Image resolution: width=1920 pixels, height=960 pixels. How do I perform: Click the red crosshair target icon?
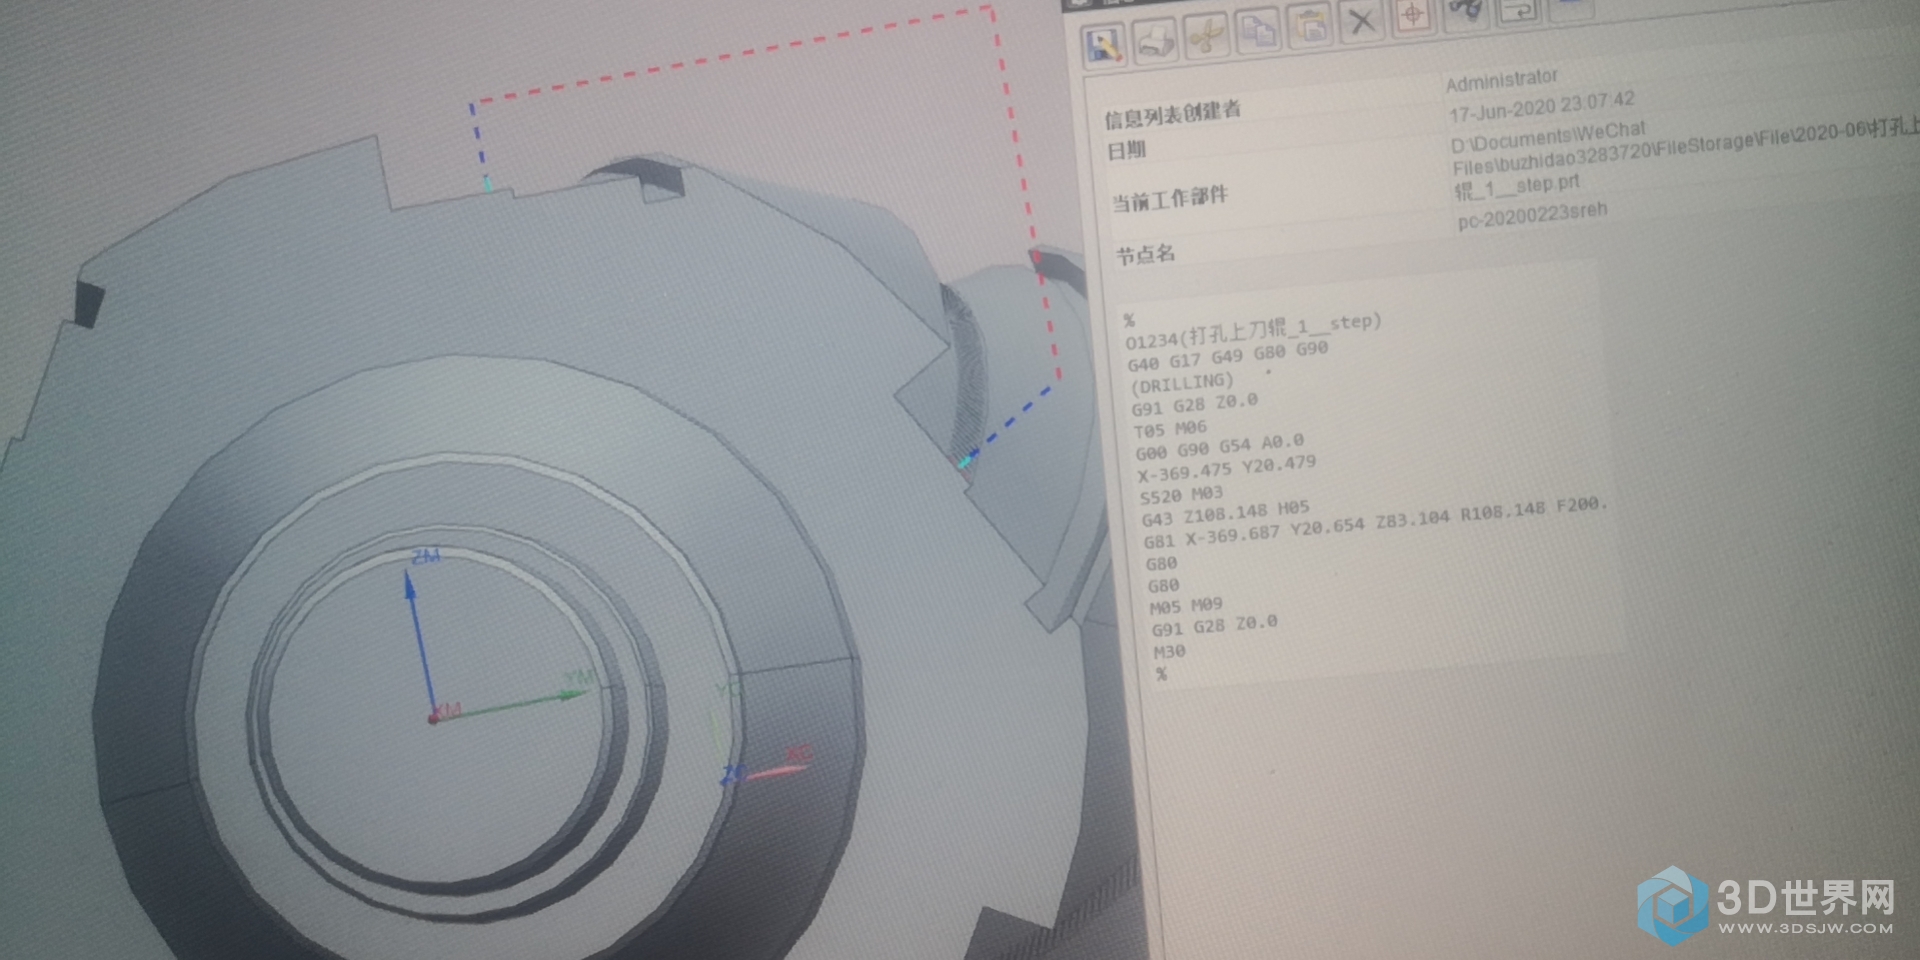[1413, 14]
